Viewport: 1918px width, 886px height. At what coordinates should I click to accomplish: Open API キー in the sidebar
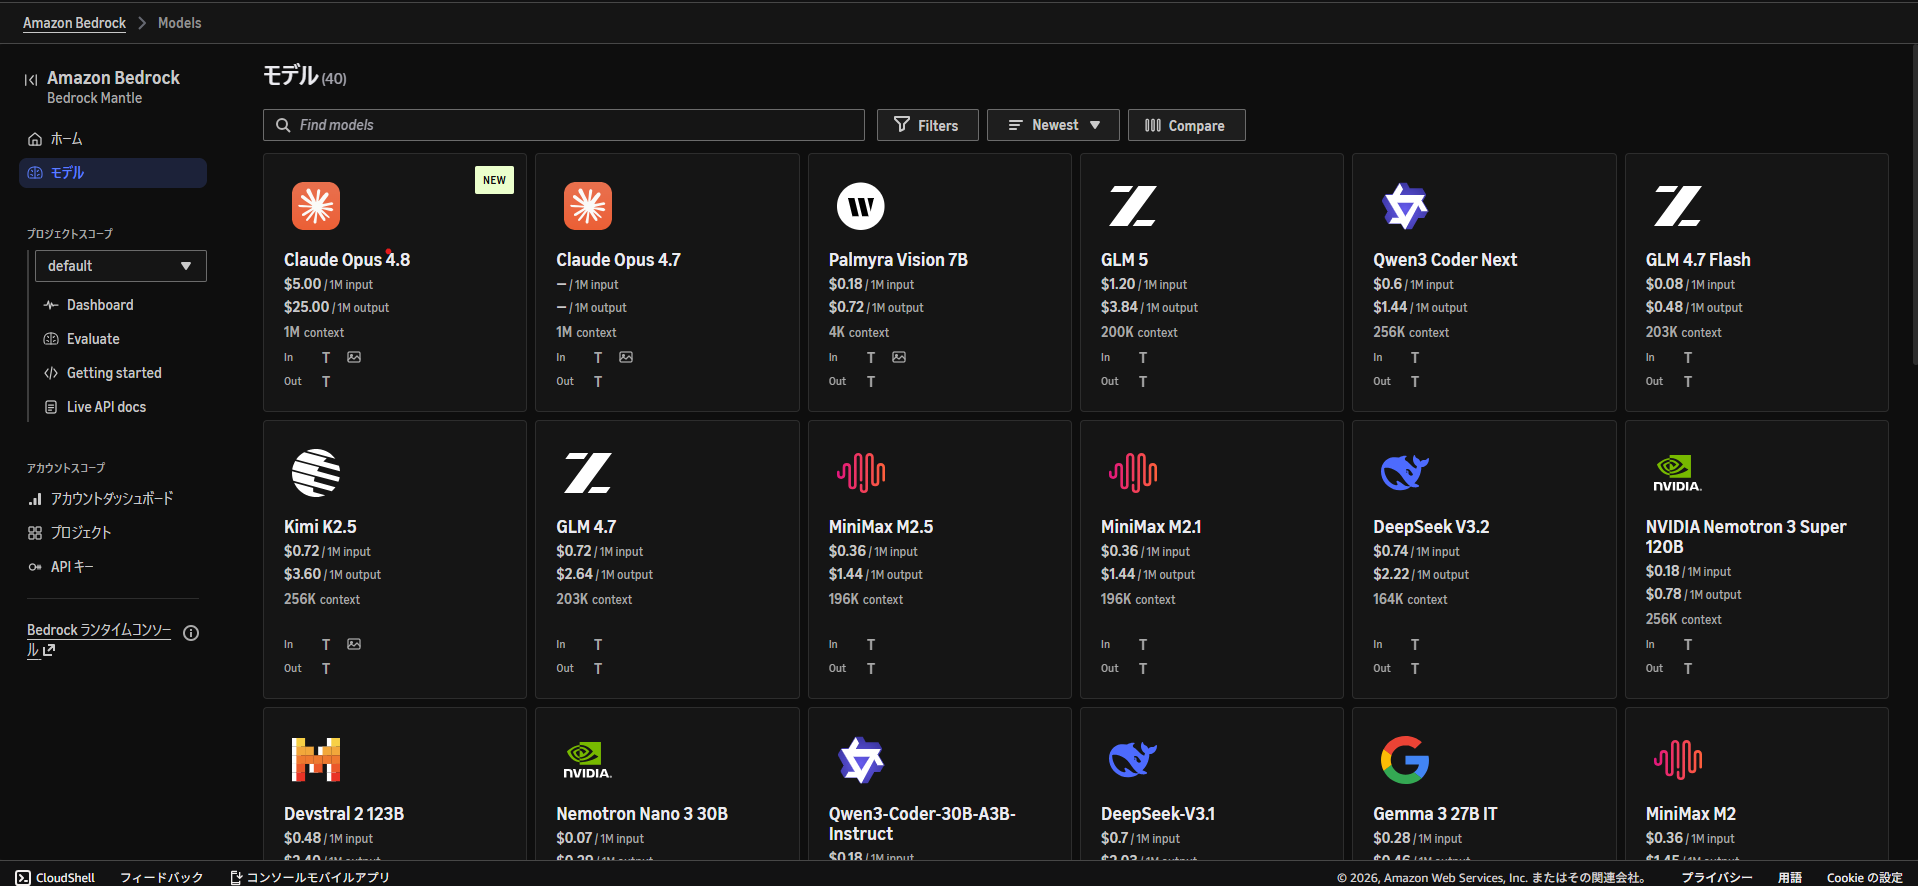pos(72,567)
